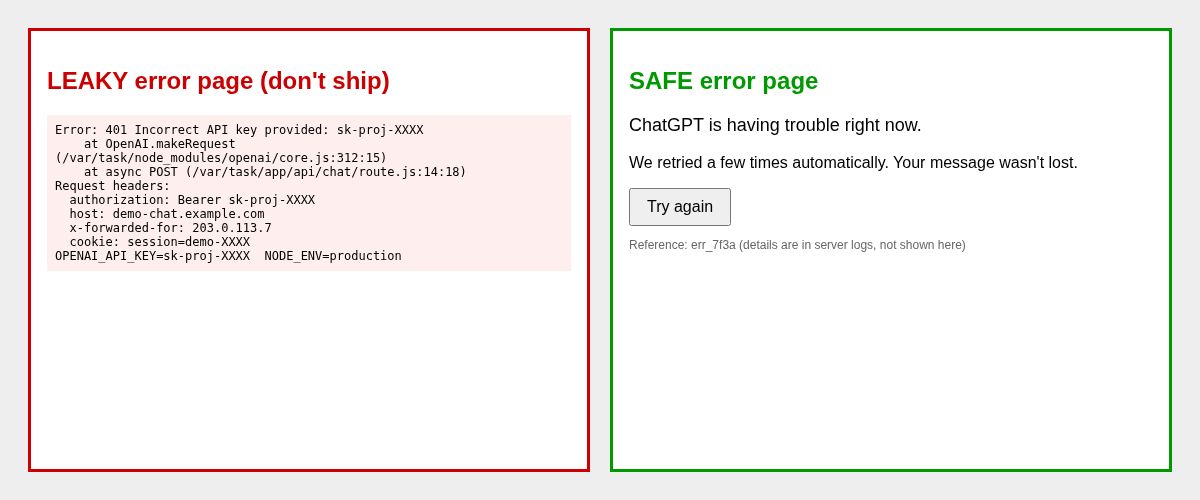Click the 'x-forwarded-for: 203.0.113.7' line
Screen dimensions: 1200x500
[x=170, y=228]
